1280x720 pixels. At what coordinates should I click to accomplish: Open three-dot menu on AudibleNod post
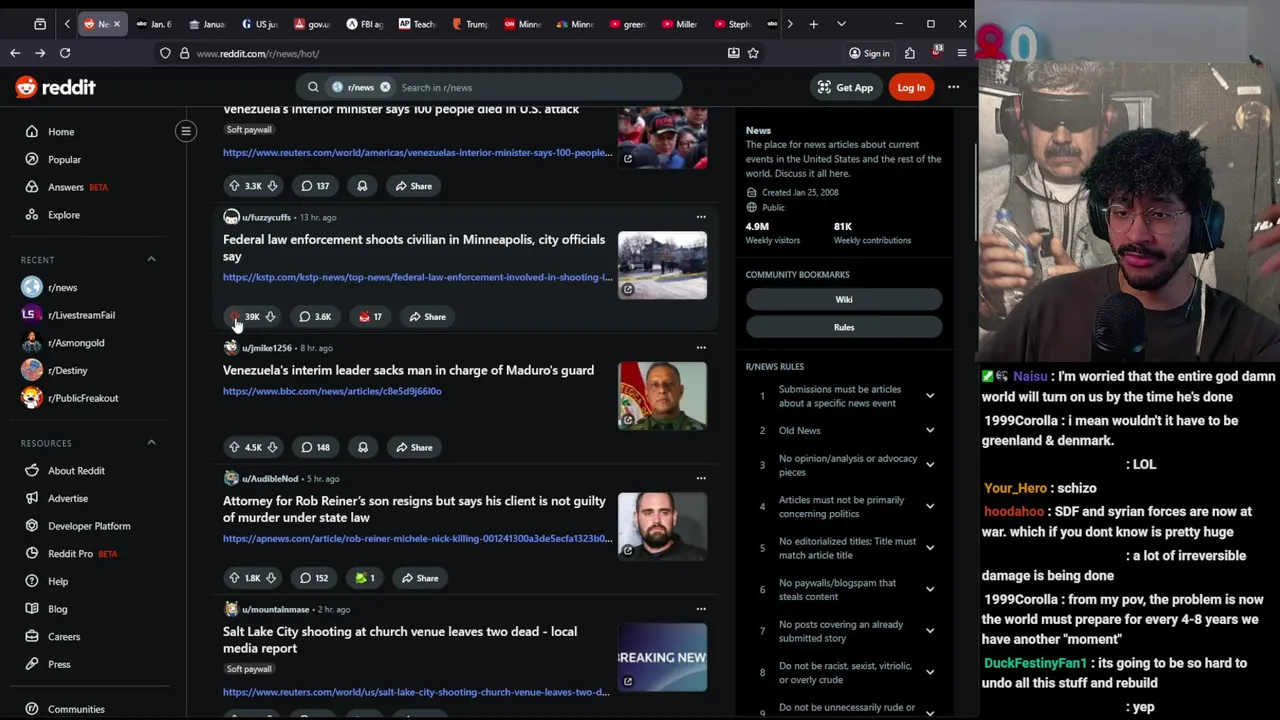click(x=701, y=478)
